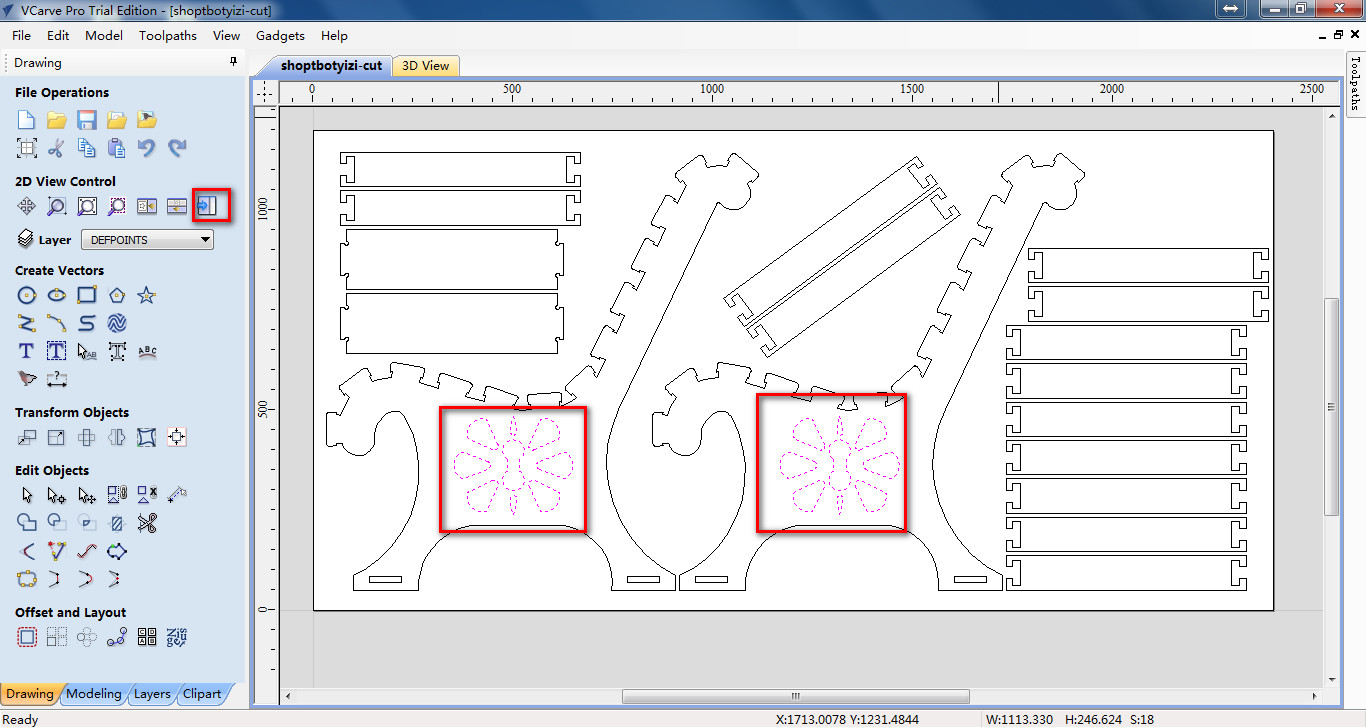The height and width of the screenshot is (728, 1366).
Task: Select the Draw Text tool
Action: pos(27,351)
